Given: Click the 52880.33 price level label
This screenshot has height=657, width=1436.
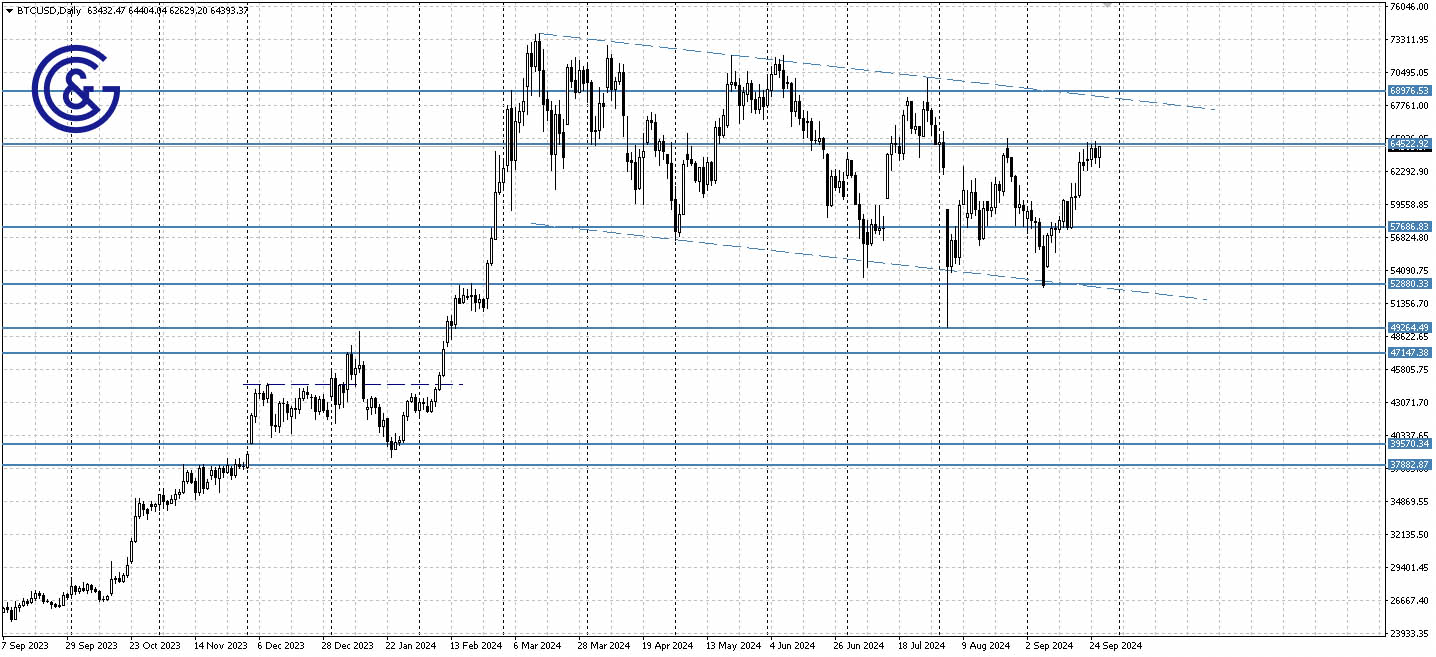Looking at the screenshot, I should tap(1411, 284).
